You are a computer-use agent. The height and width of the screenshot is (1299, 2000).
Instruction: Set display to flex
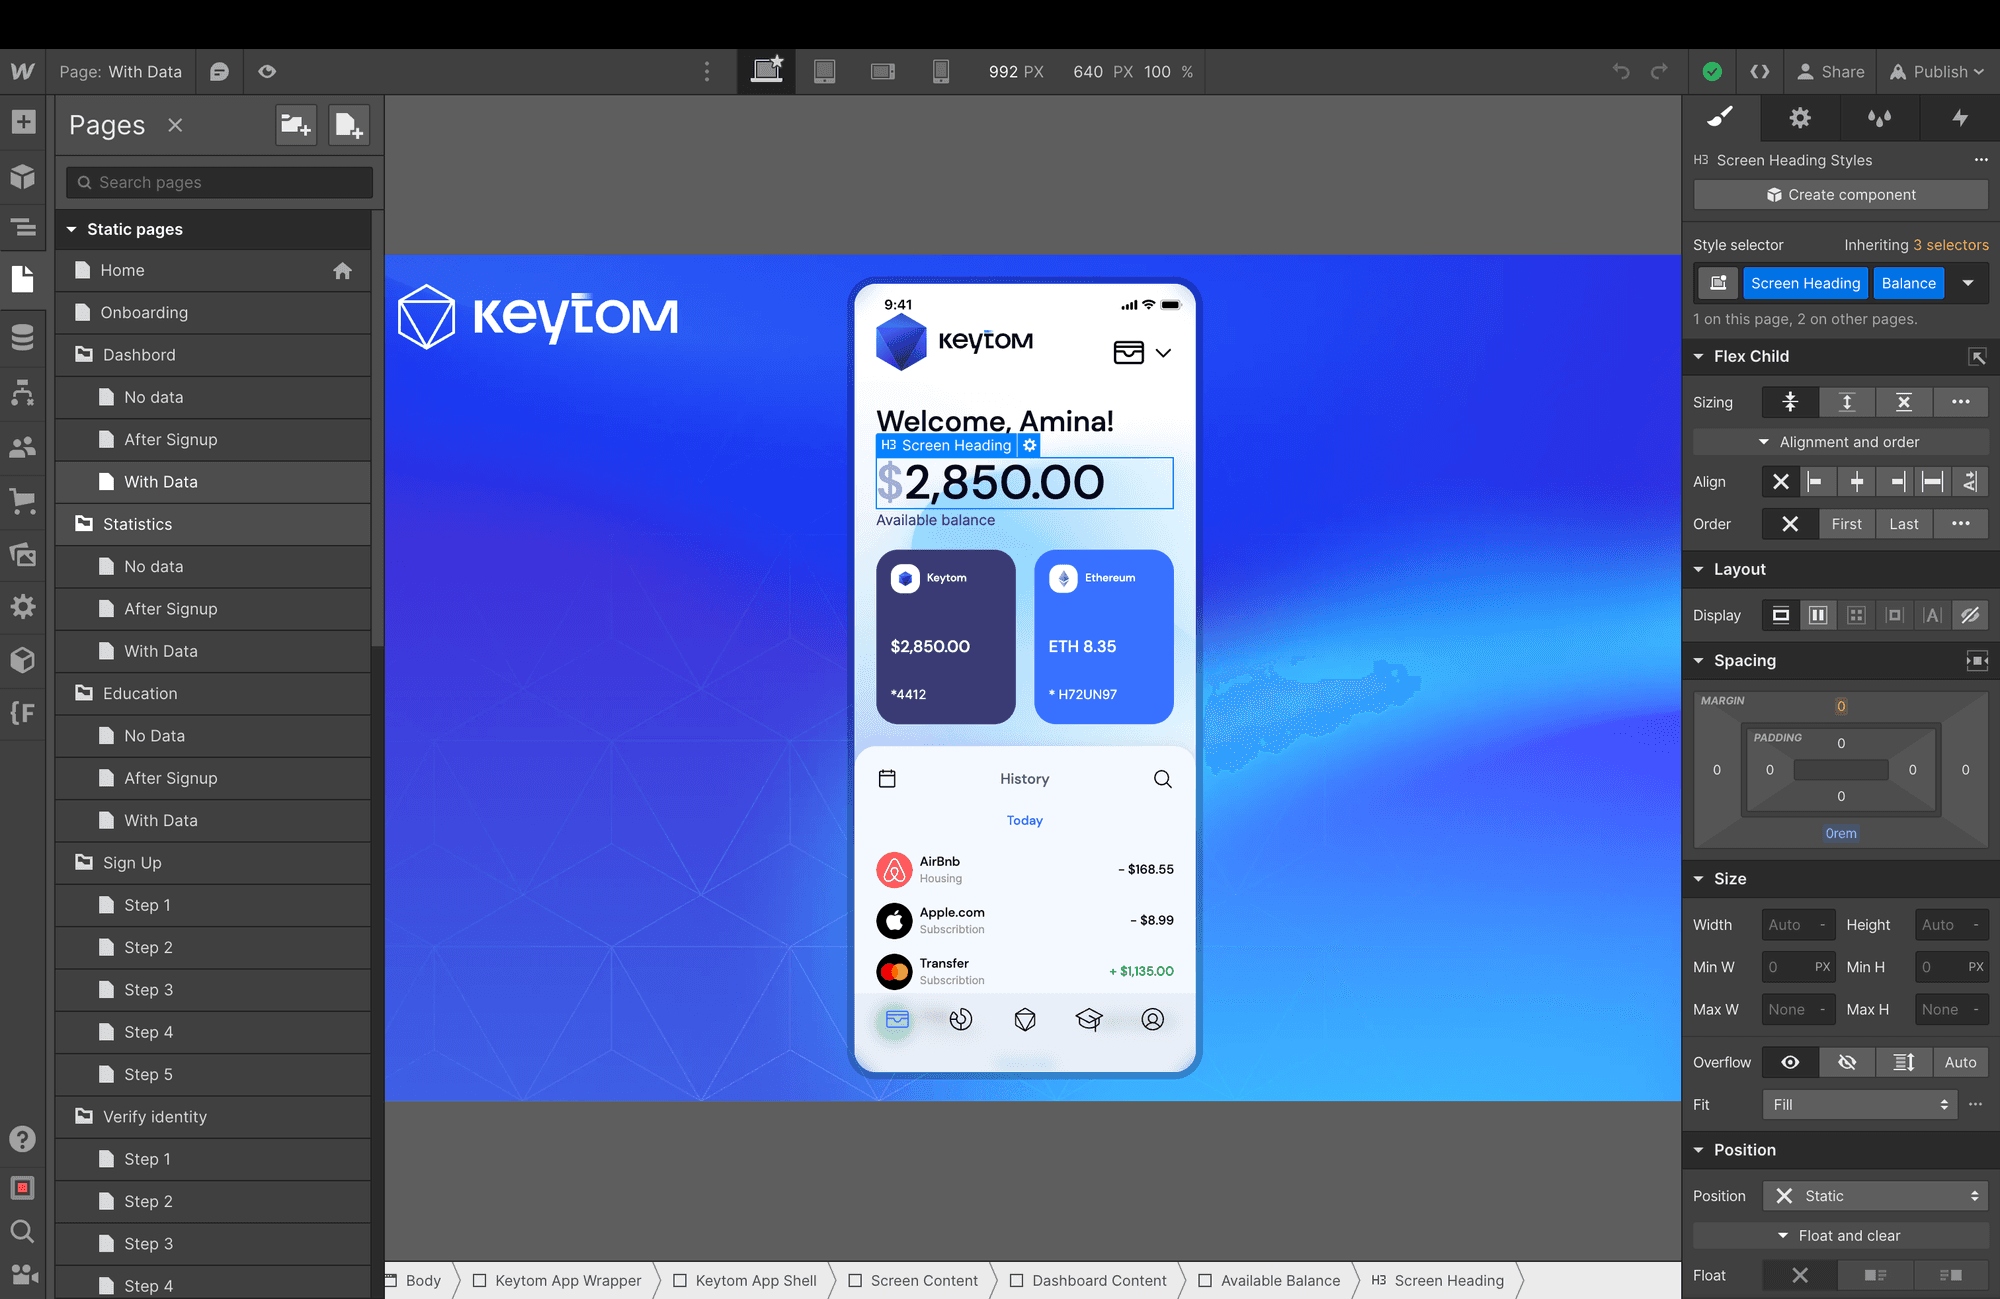click(x=1818, y=615)
